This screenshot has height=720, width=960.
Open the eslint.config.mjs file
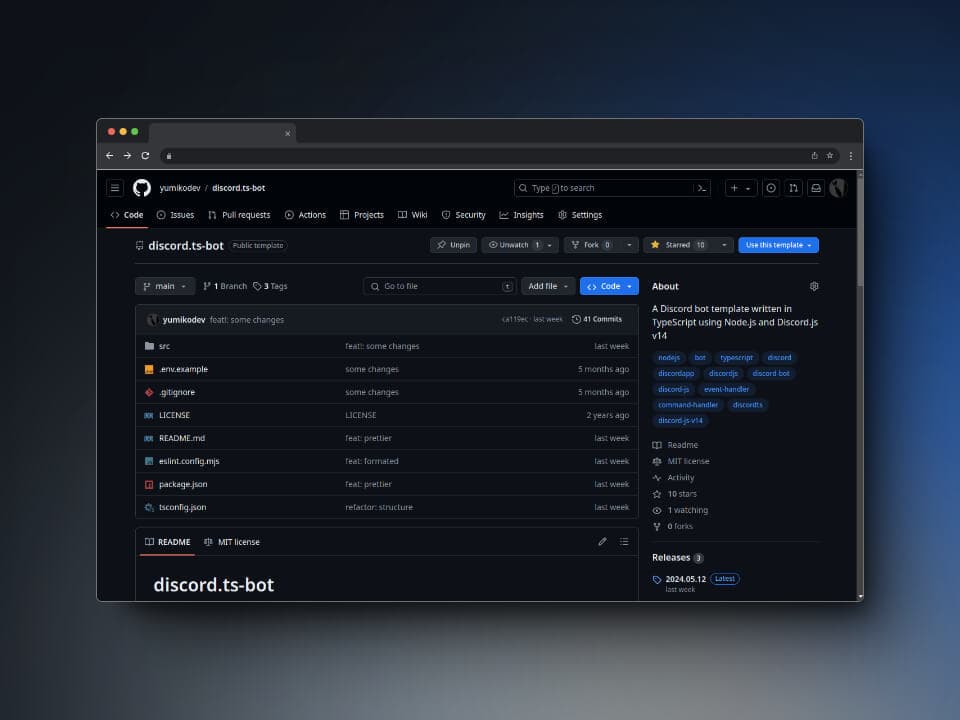189,461
